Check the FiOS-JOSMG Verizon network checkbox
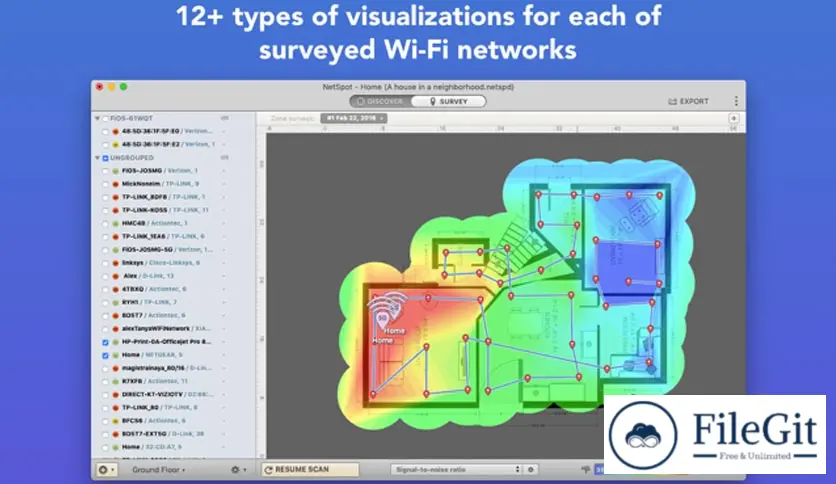Image resolution: width=836 pixels, height=484 pixels. (105, 171)
